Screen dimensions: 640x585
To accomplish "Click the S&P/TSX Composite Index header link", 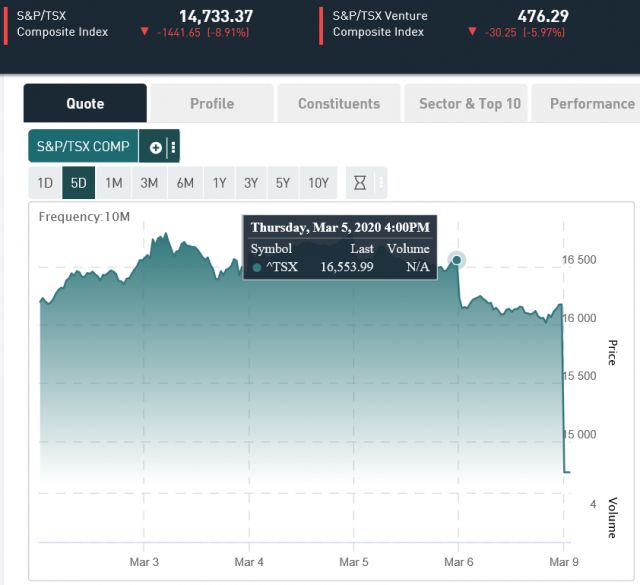I will click(x=62, y=24).
